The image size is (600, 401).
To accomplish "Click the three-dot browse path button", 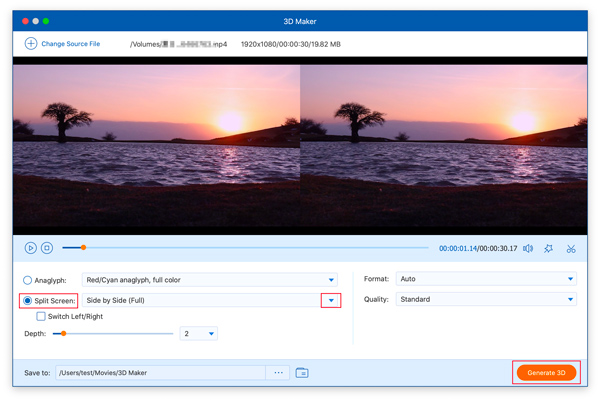I will [x=279, y=373].
